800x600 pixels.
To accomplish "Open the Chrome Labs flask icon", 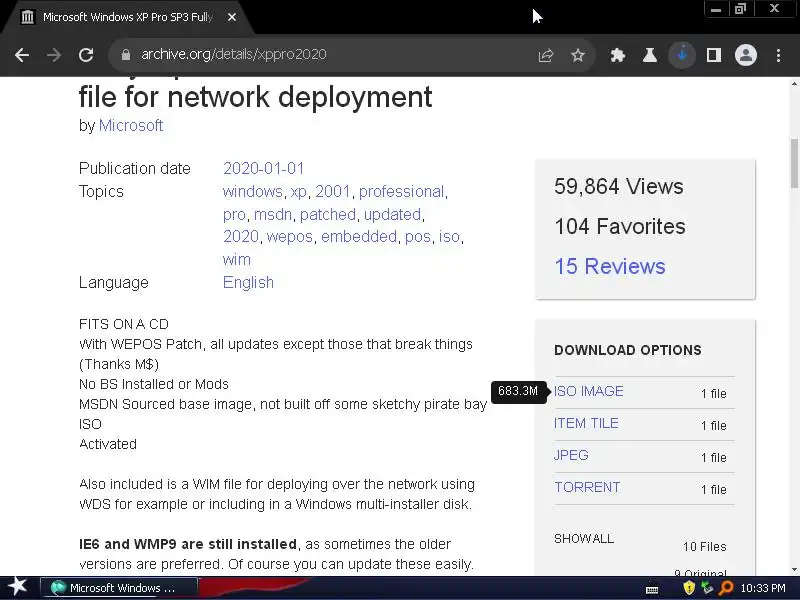I will pyautogui.click(x=649, y=55).
